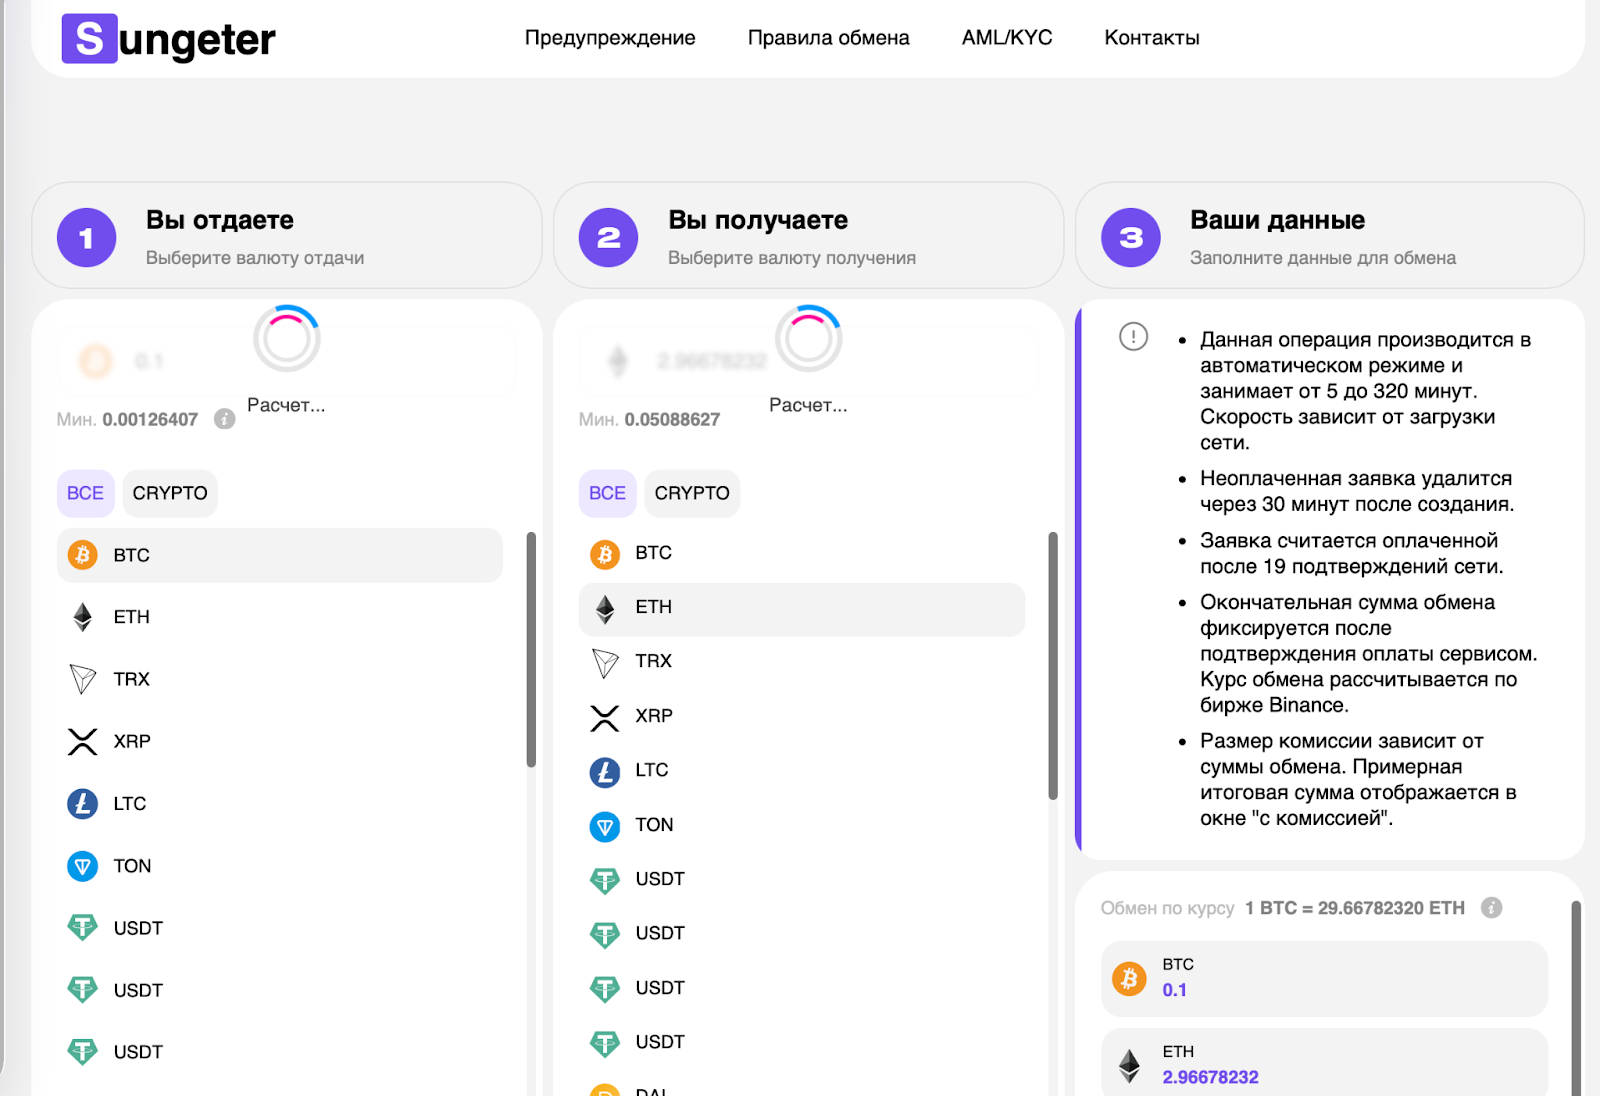Screen dimensions: 1600x1096
Task: Switch give list to CRYPTO tab
Action: click(x=170, y=493)
